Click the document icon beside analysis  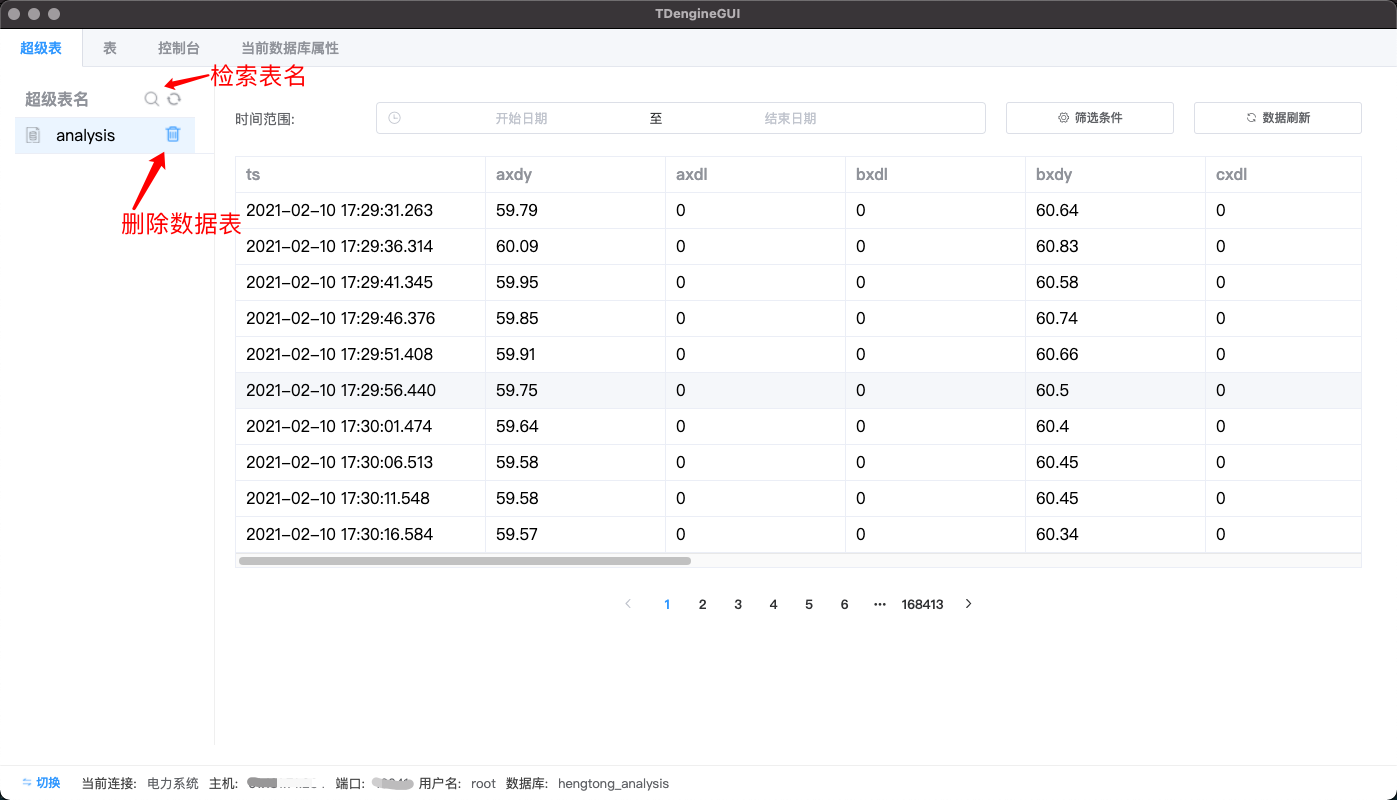34,135
